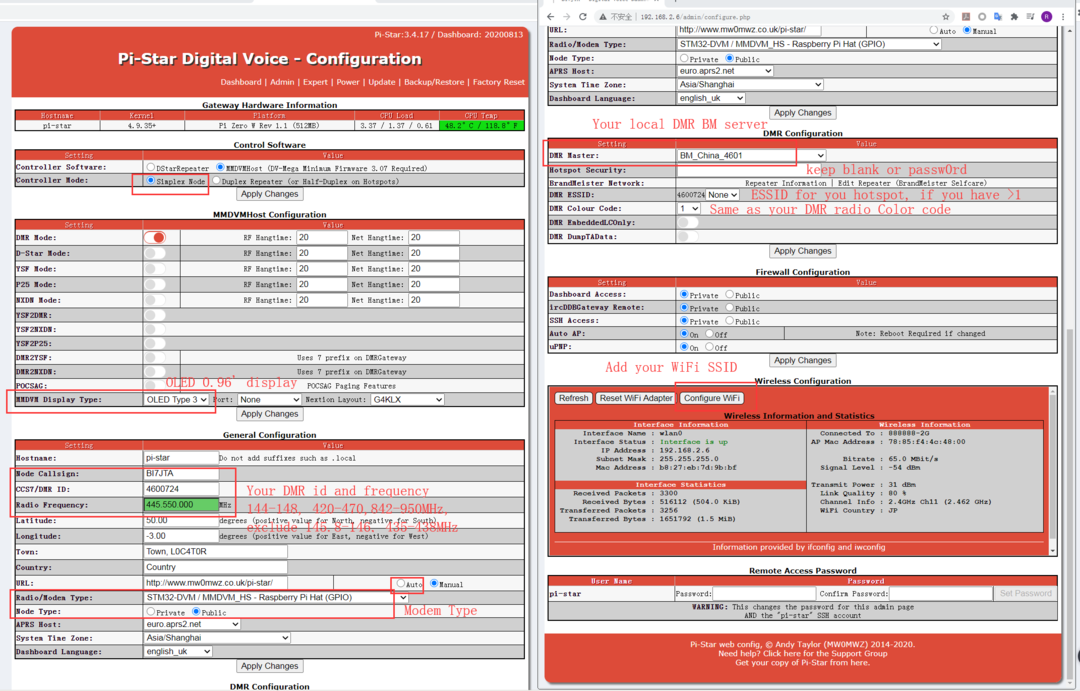Open the PDF extension icon in browser toolbar

(966, 17)
